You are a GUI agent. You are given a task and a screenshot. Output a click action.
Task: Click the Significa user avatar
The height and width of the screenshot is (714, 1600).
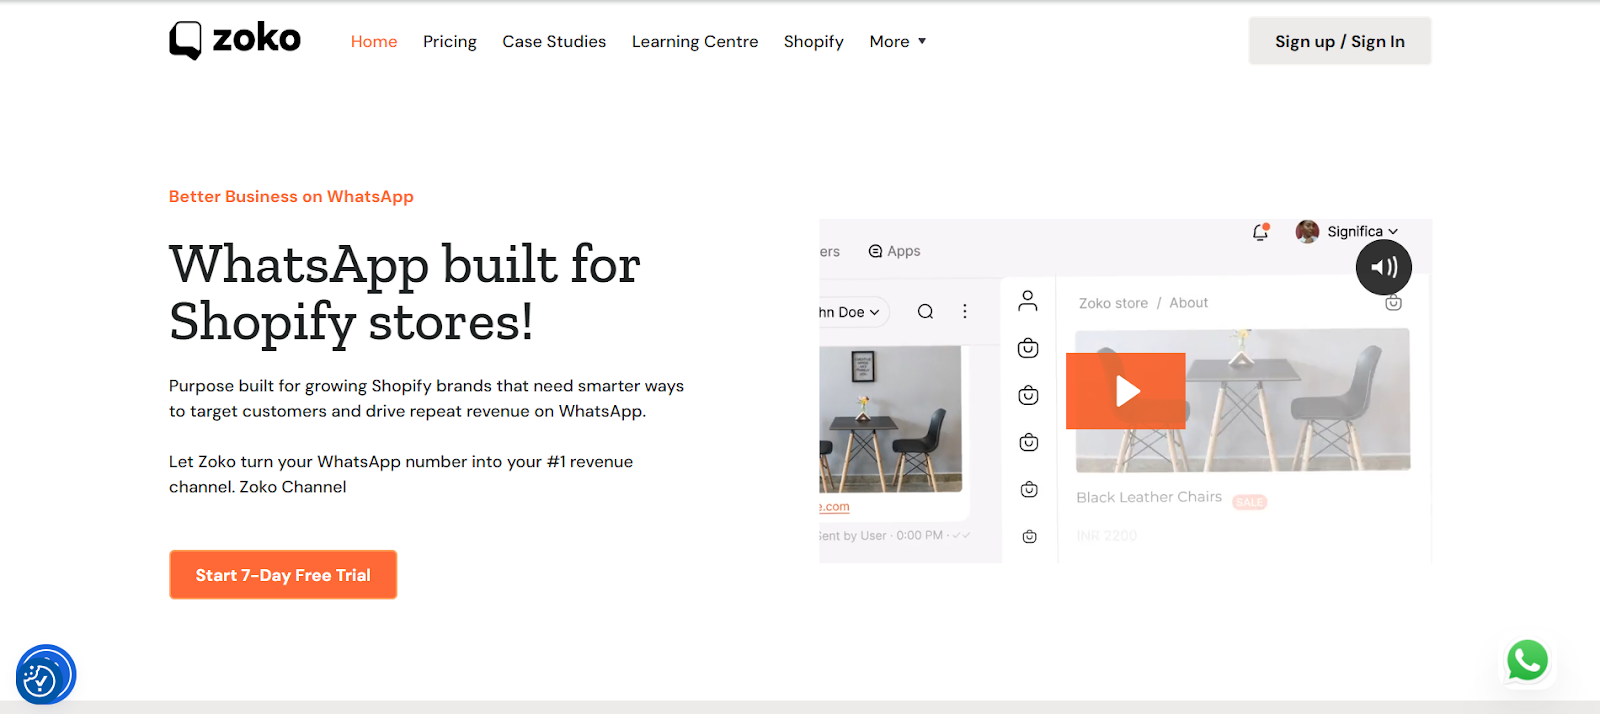(x=1307, y=231)
